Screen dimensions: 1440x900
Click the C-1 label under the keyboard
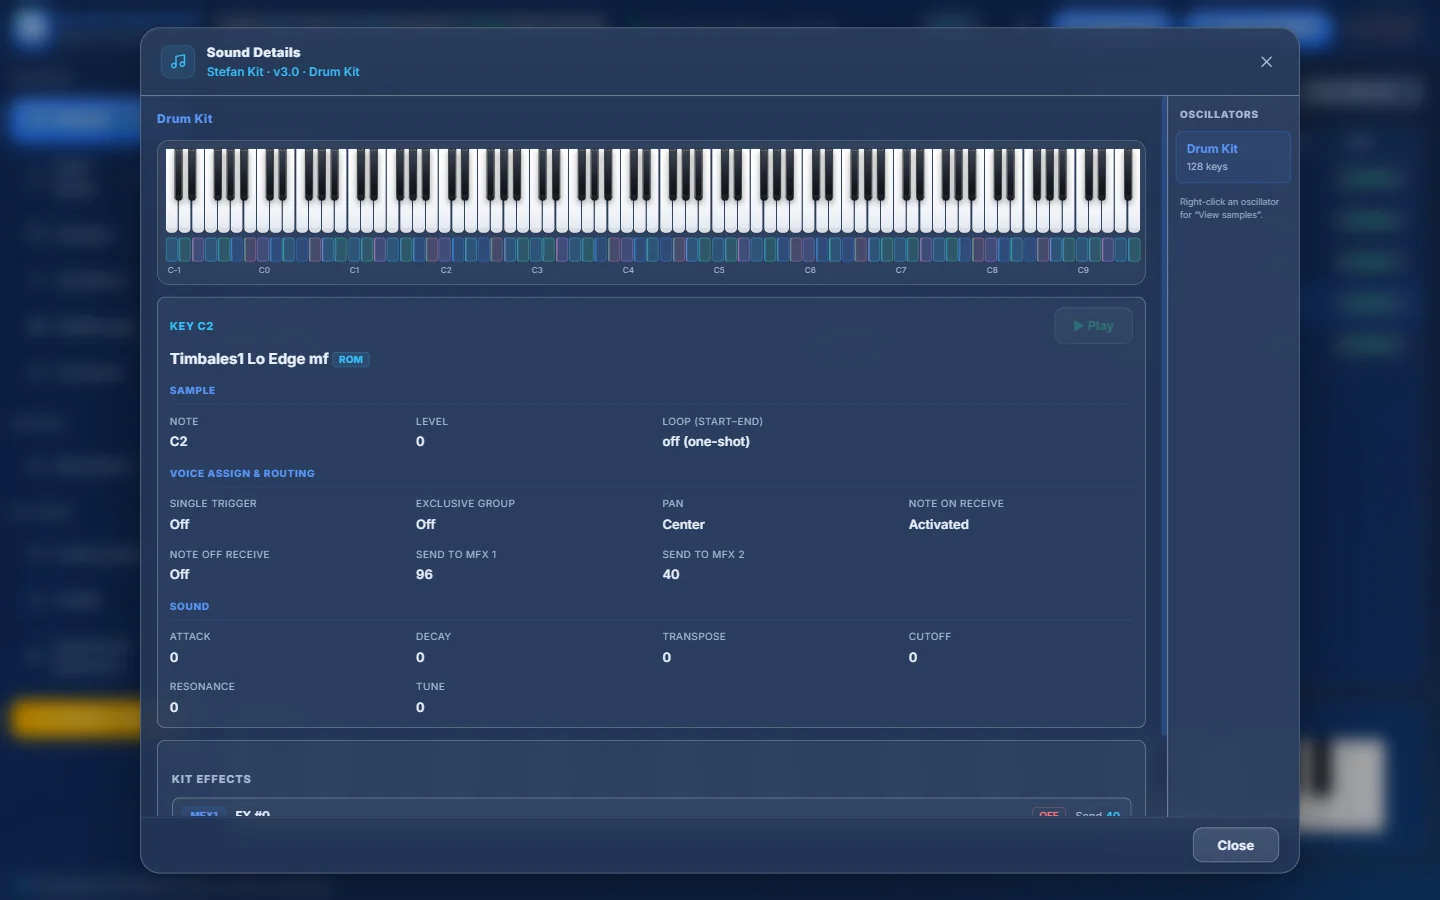click(x=174, y=270)
